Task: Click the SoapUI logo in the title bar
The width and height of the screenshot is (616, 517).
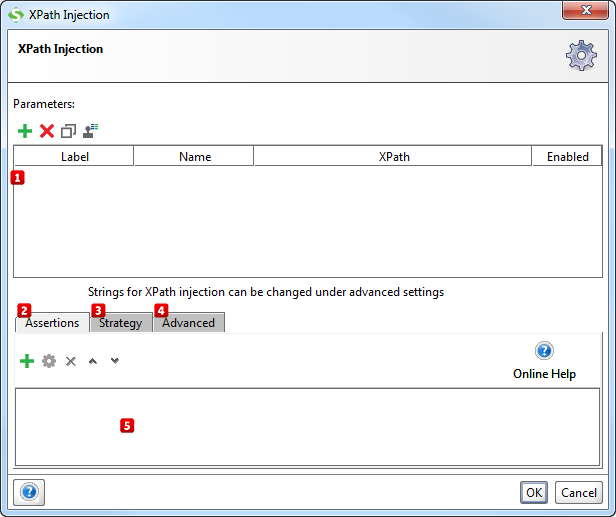Action: tap(16, 15)
